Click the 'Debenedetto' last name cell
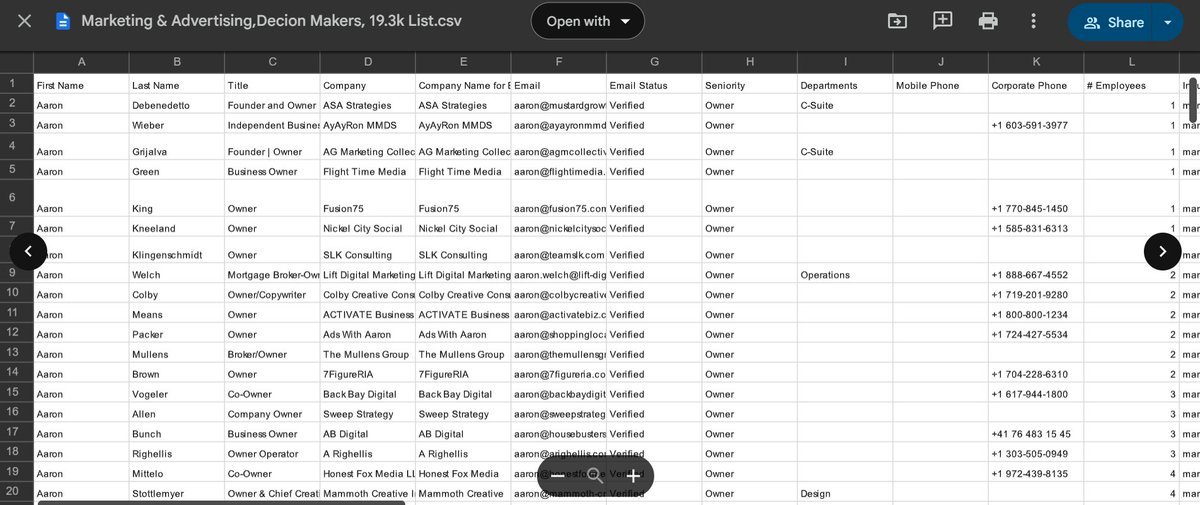This screenshot has width=1200, height=505. [x=177, y=105]
